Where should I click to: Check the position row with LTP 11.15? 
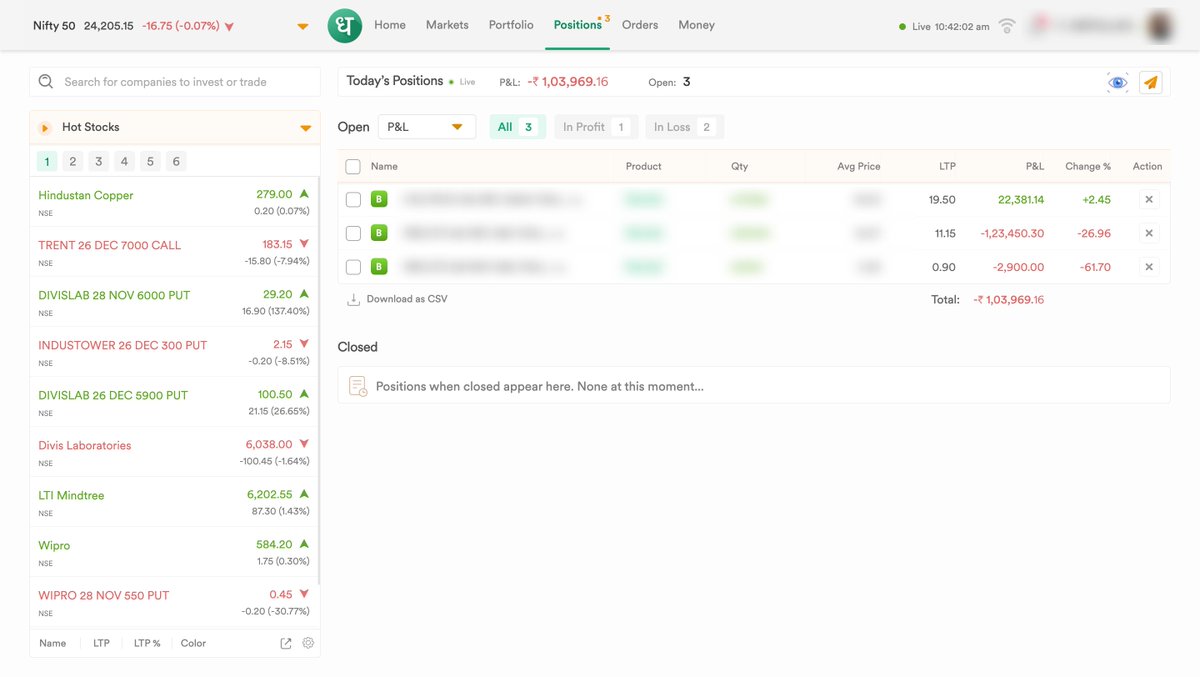point(353,233)
